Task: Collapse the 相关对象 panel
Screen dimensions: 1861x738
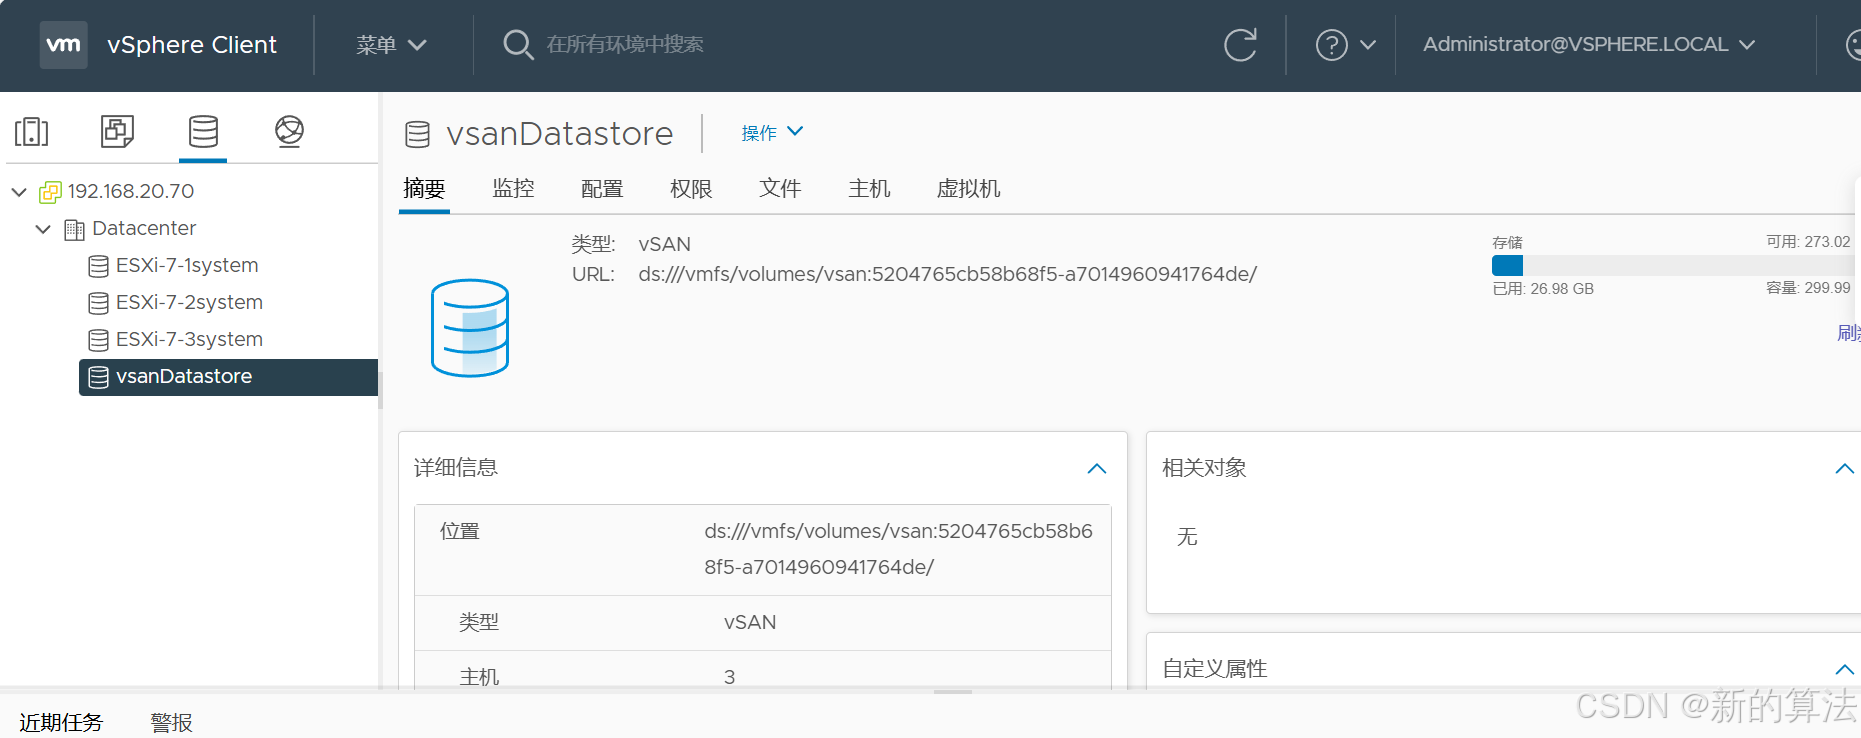Action: (x=1845, y=468)
